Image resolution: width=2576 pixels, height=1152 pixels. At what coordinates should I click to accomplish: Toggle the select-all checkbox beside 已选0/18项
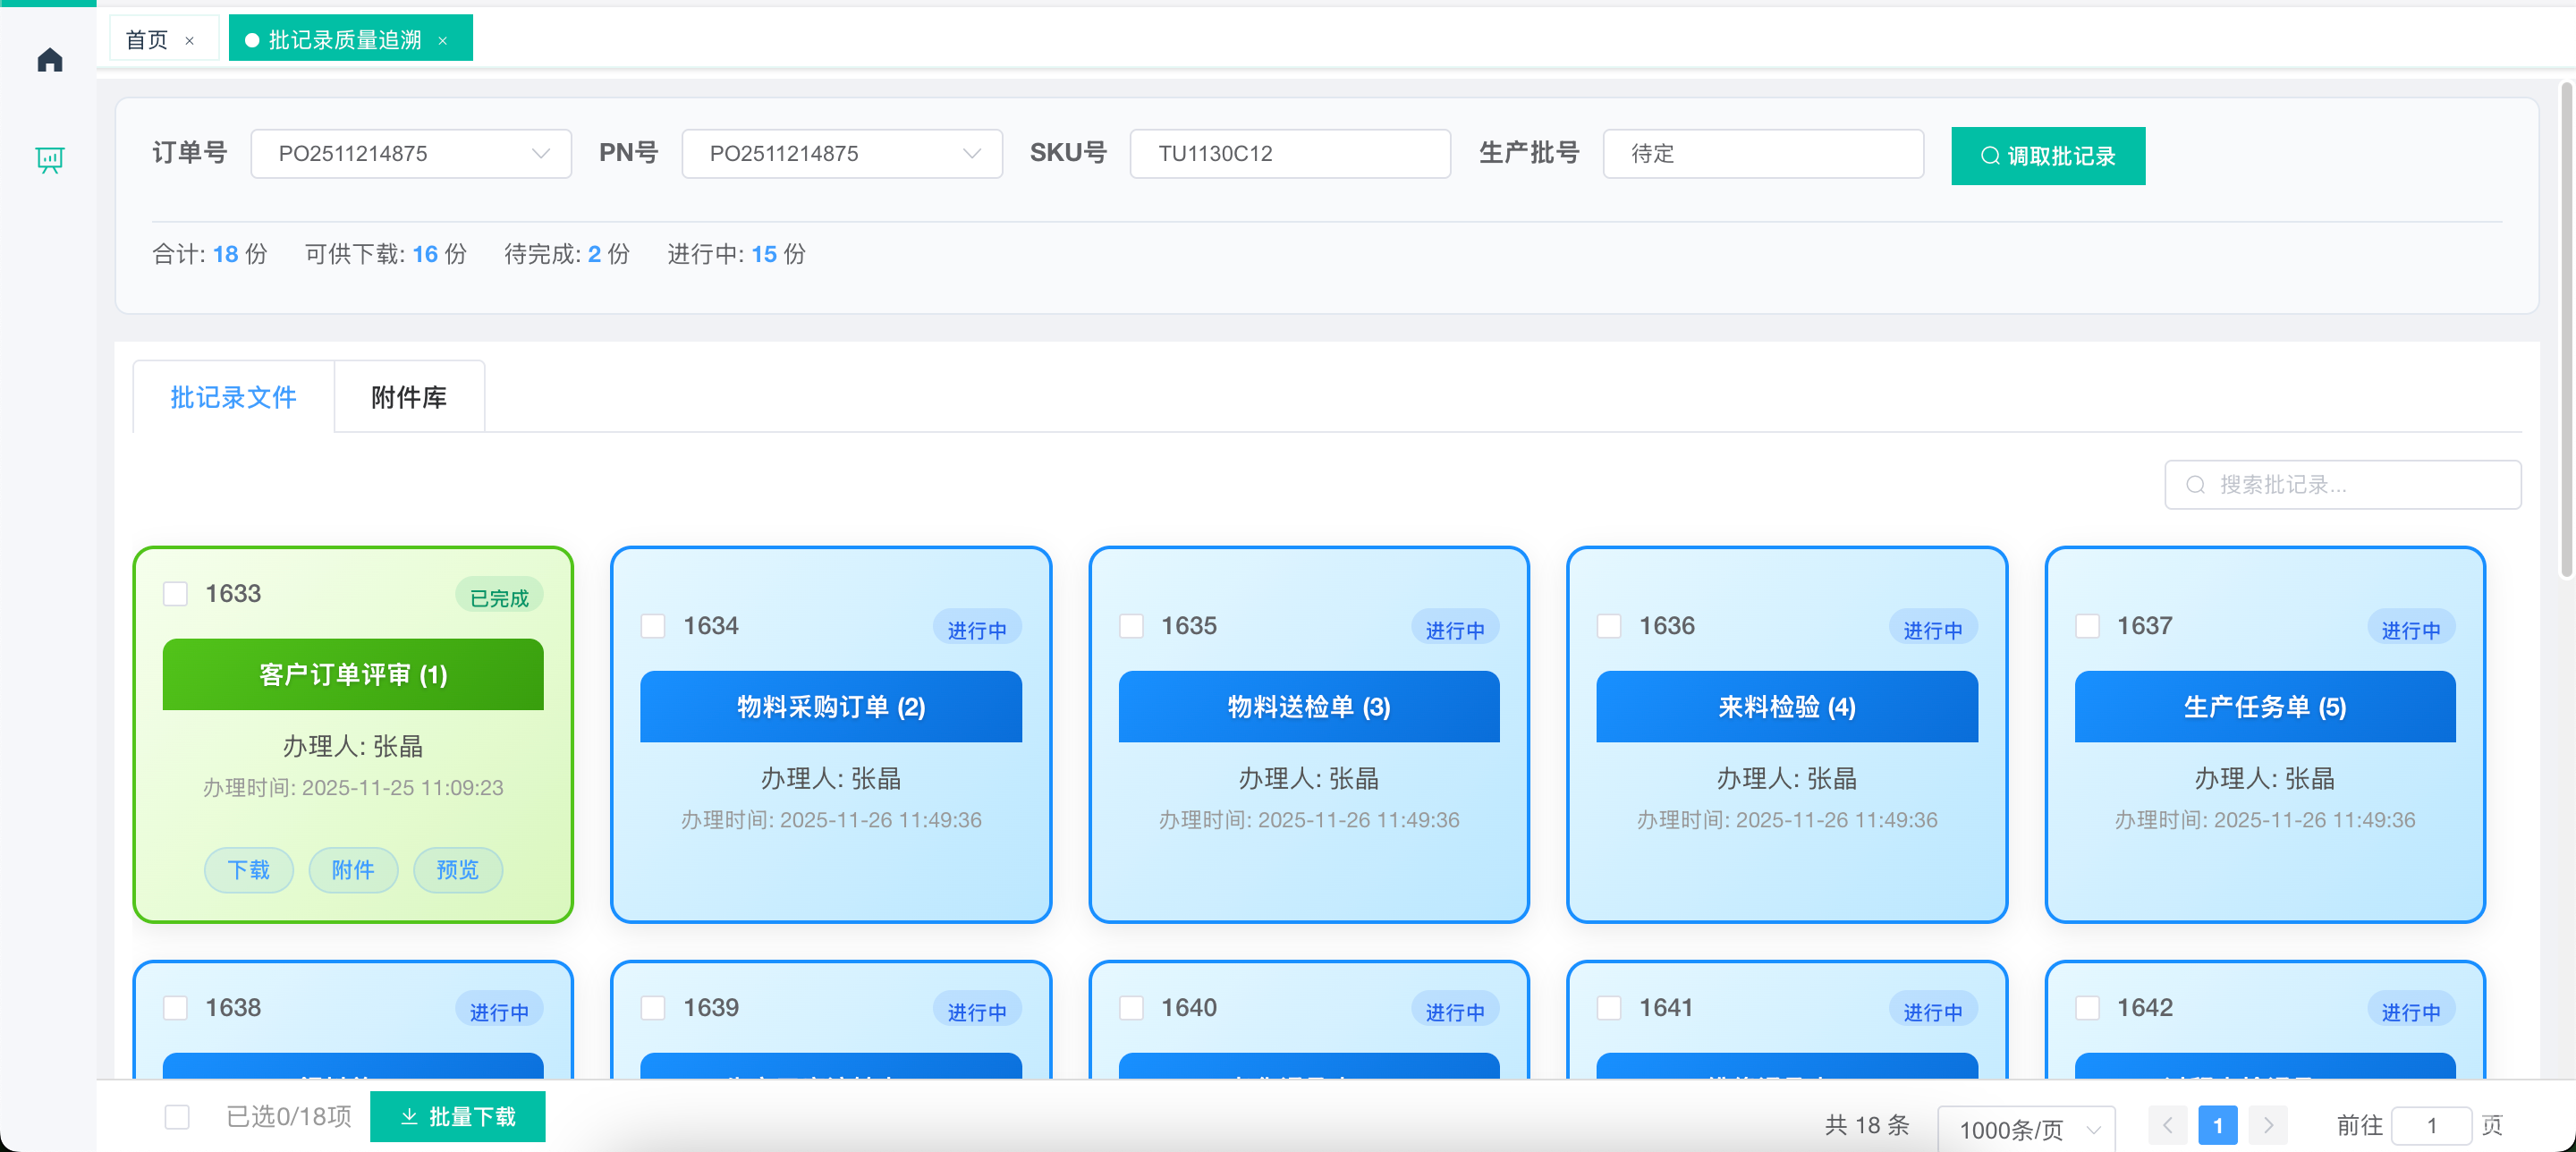pyautogui.click(x=177, y=1117)
